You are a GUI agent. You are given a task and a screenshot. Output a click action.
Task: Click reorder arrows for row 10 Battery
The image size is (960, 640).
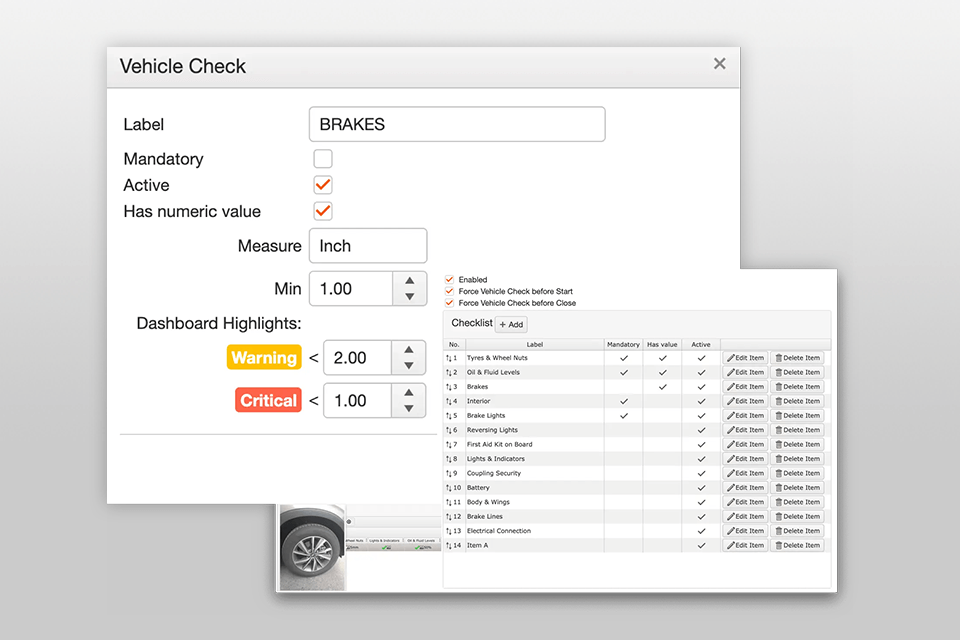pos(449,488)
